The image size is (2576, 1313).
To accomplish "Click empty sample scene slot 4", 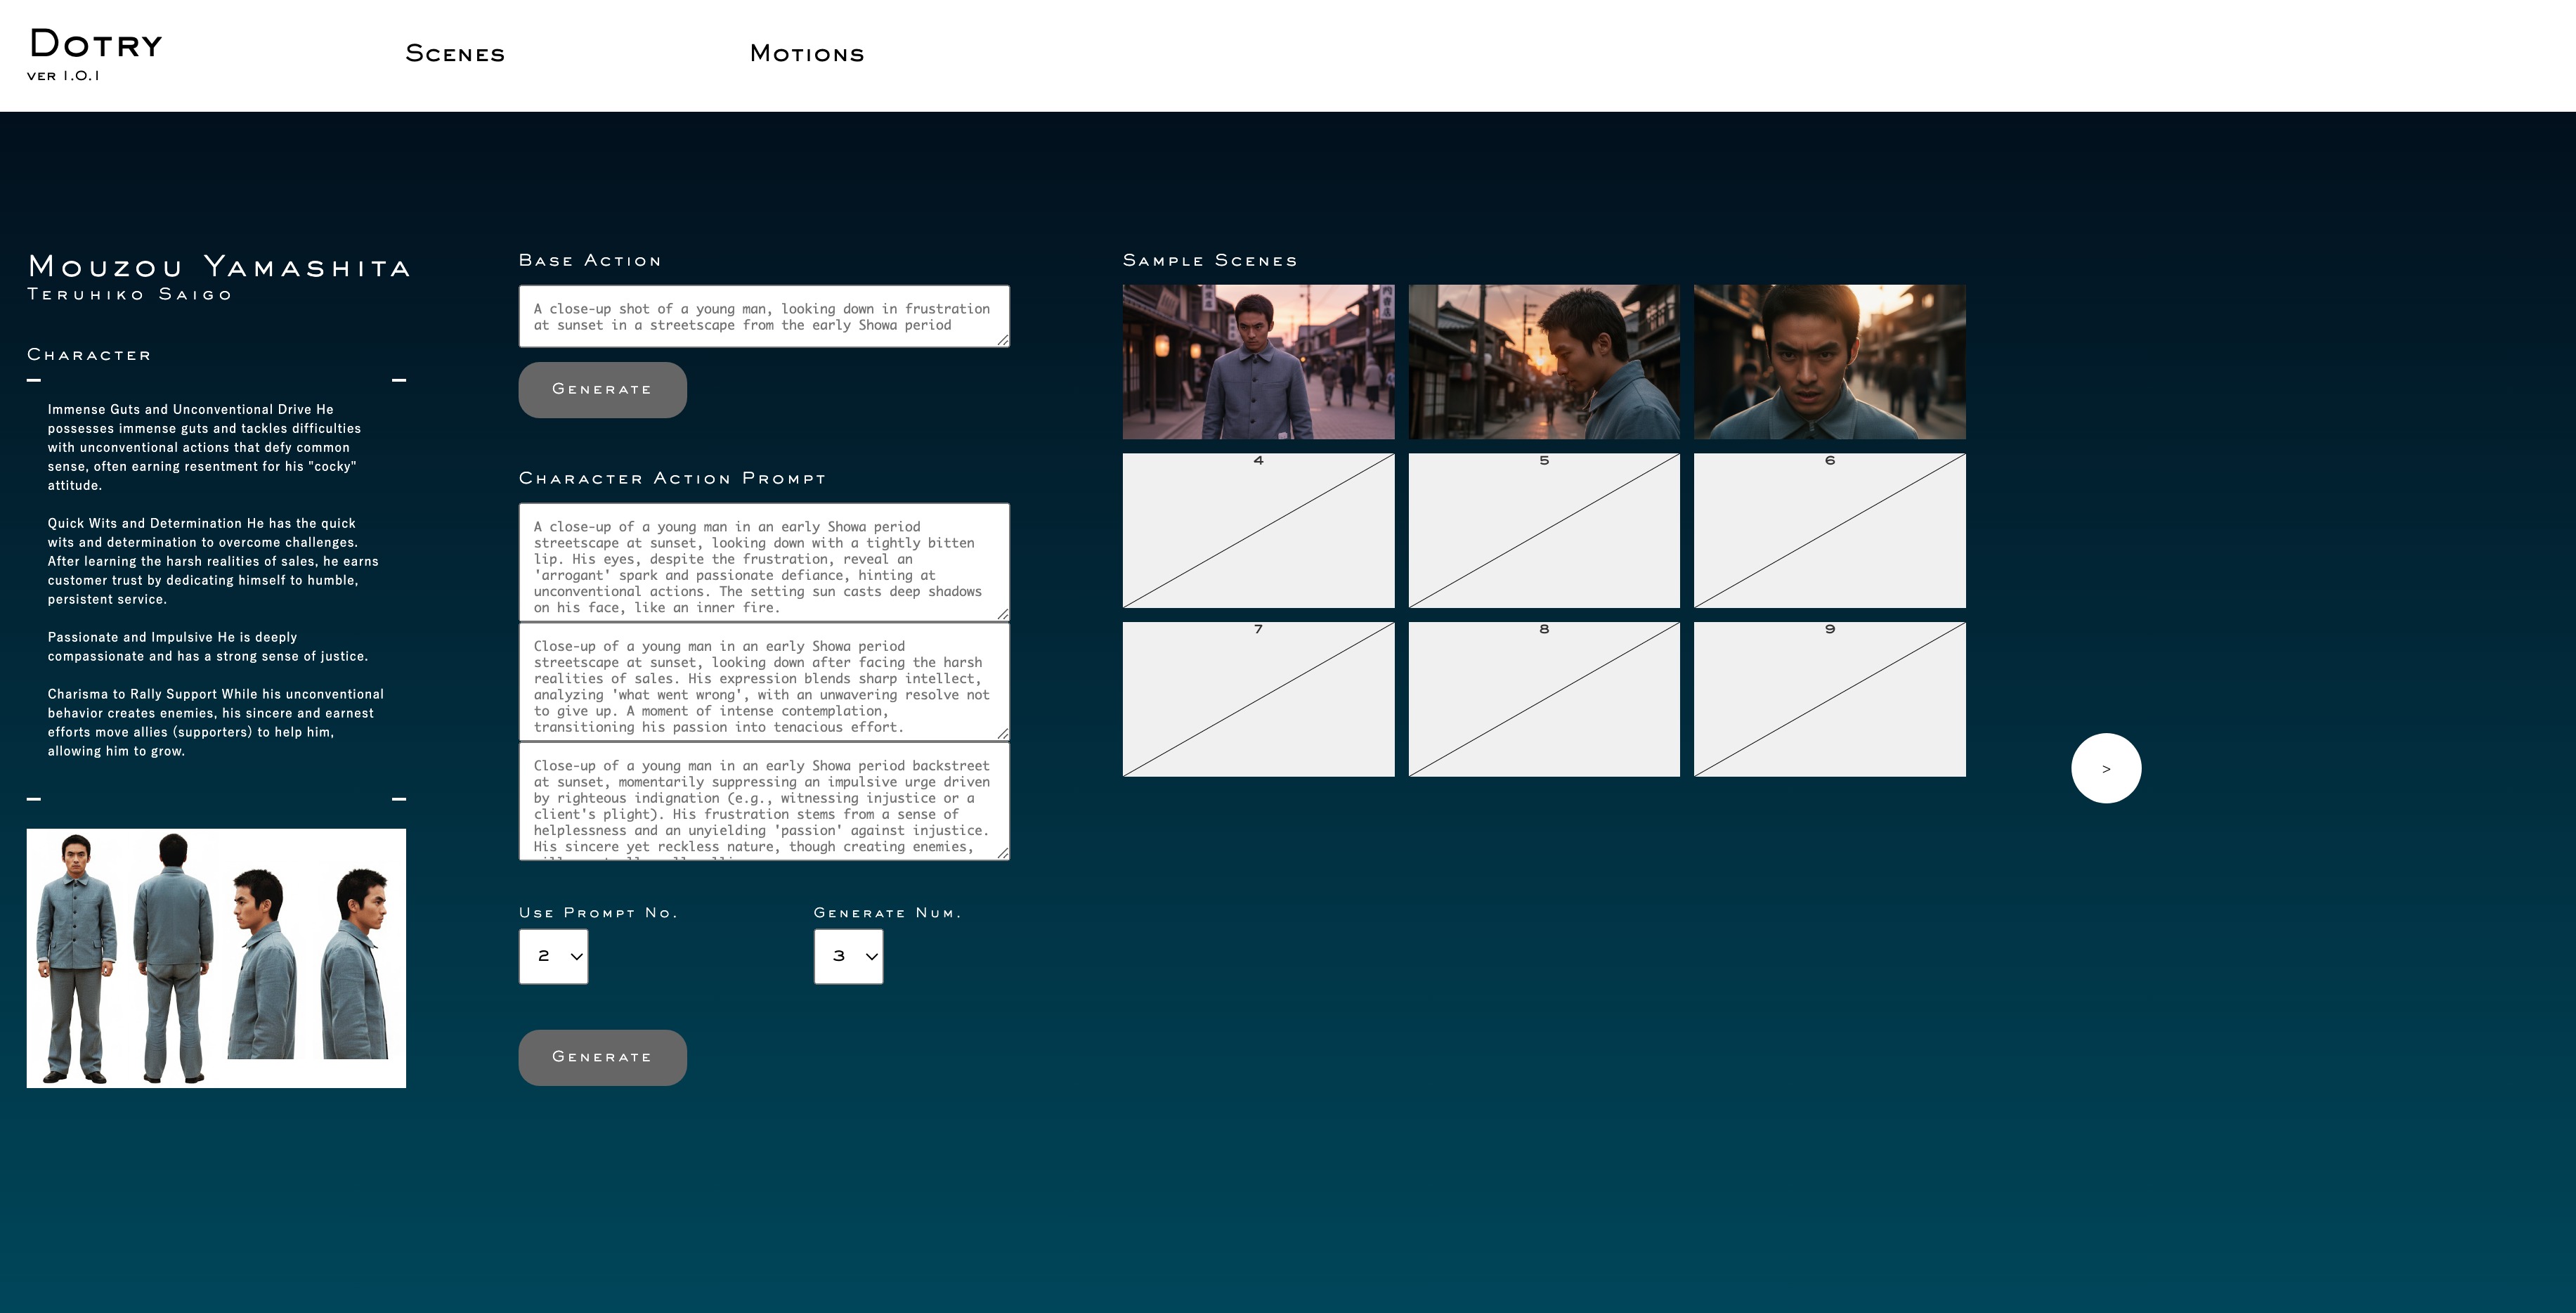I will click(x=1258, y=531).
